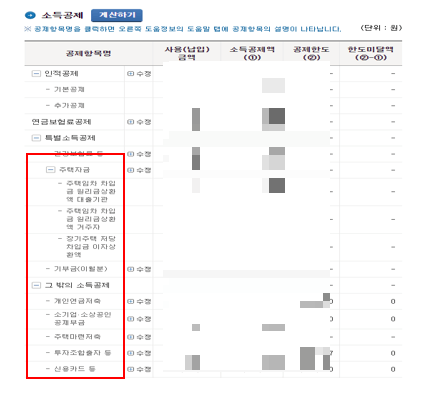
Task: Click the 개인연금저축 item name
Action: point(77,301)
